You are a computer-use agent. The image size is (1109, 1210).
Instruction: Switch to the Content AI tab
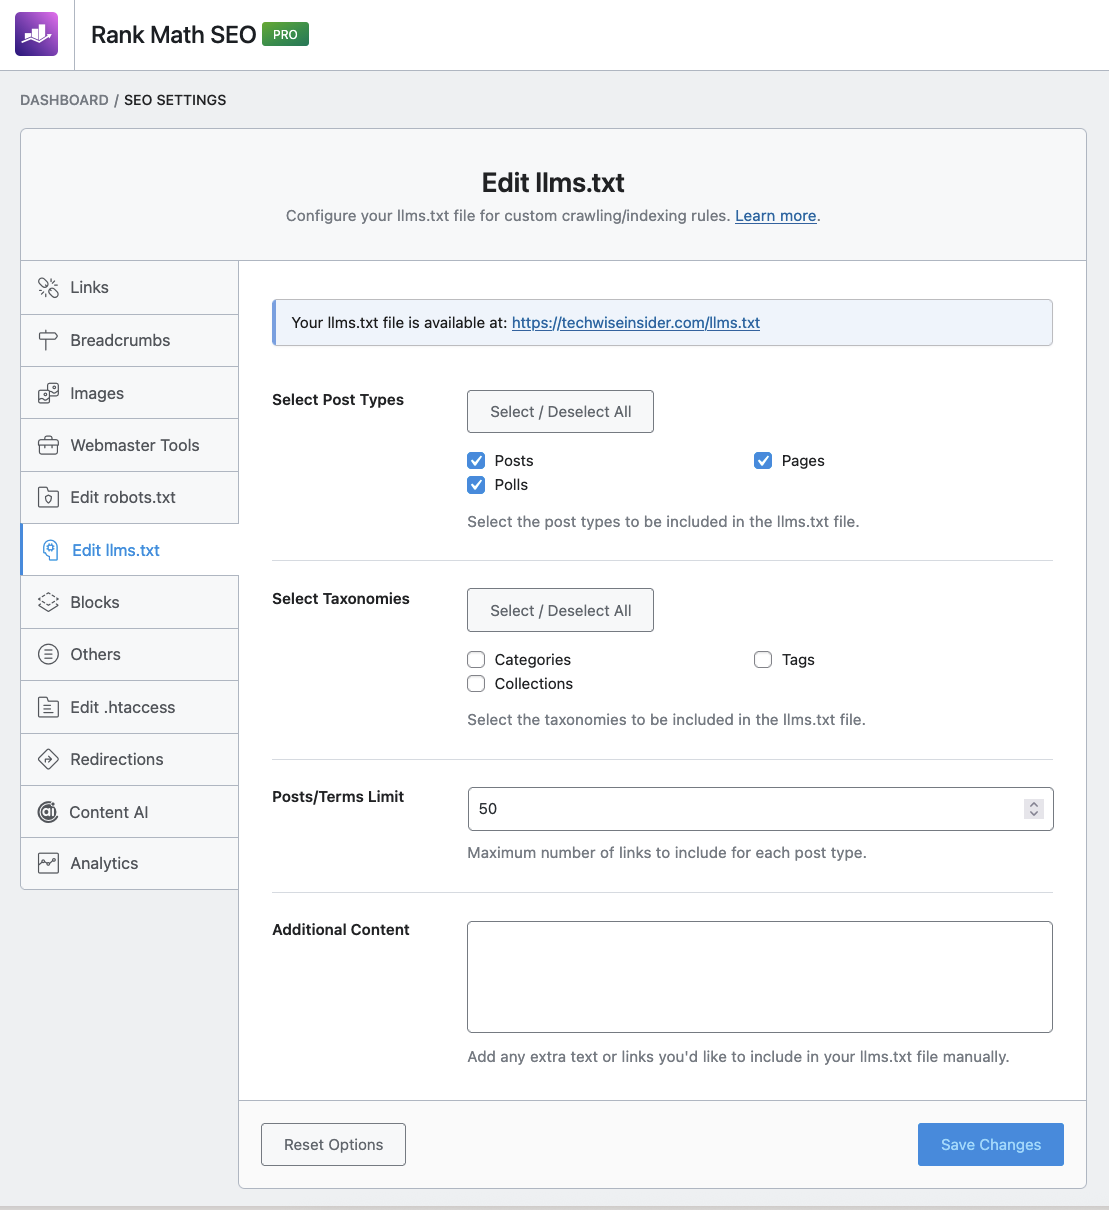point(130,812)
